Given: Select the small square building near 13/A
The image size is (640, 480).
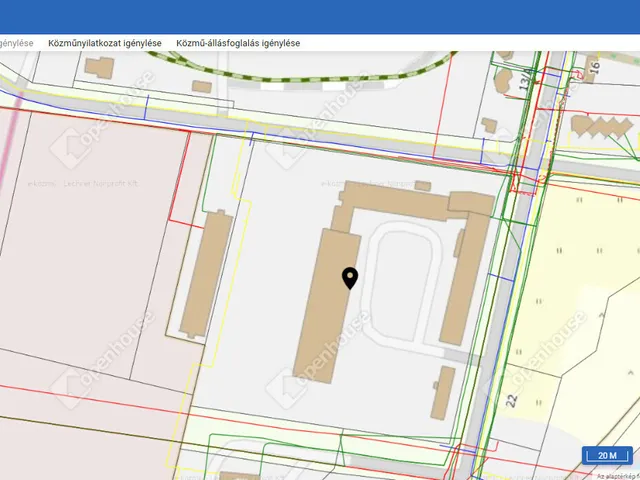Looking at the screenshot, I should (488, 126).
